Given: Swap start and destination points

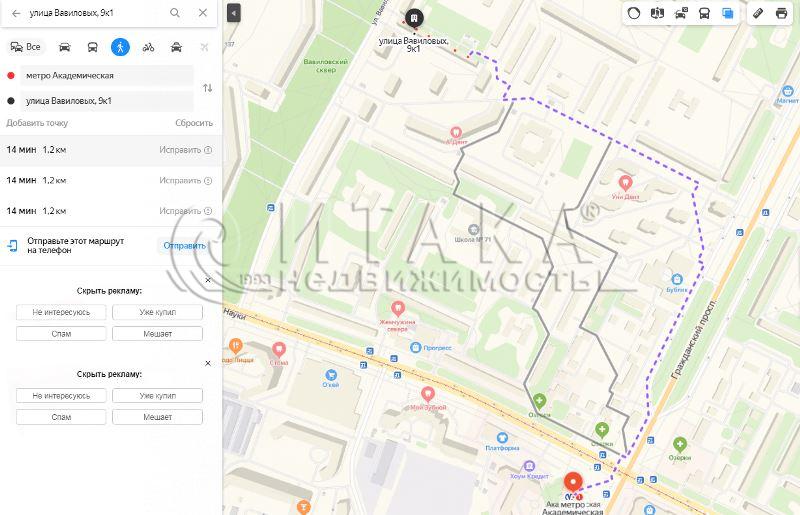Looking at the screenshot, I should (x=207, y=88).
